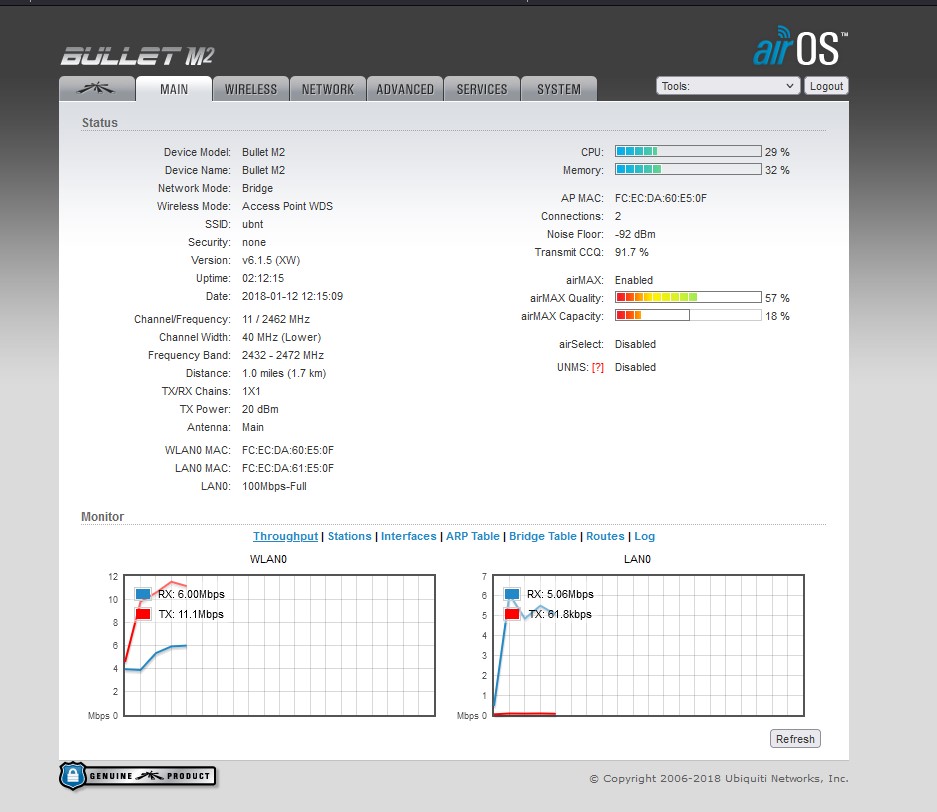Click the Status section heading

point(100,122)
